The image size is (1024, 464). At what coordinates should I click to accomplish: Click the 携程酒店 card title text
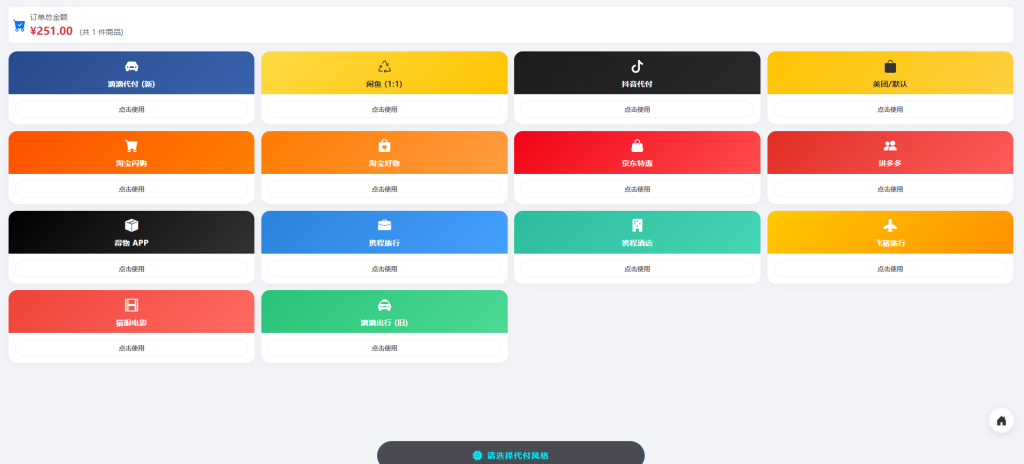click(x=637, y=243)
